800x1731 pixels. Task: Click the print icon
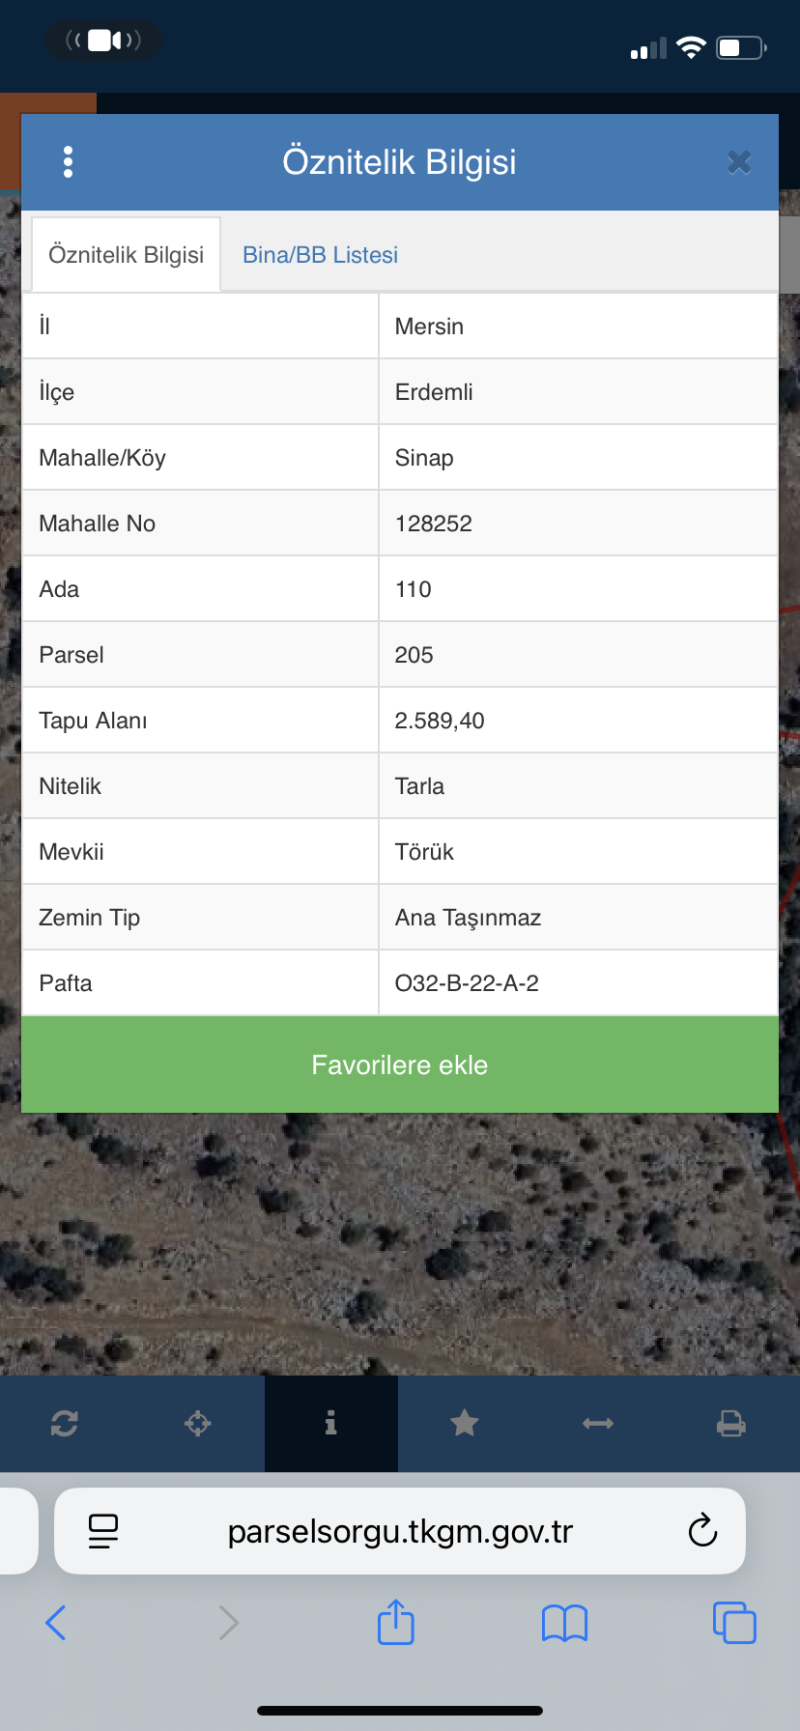click(x=731, y=1423)
